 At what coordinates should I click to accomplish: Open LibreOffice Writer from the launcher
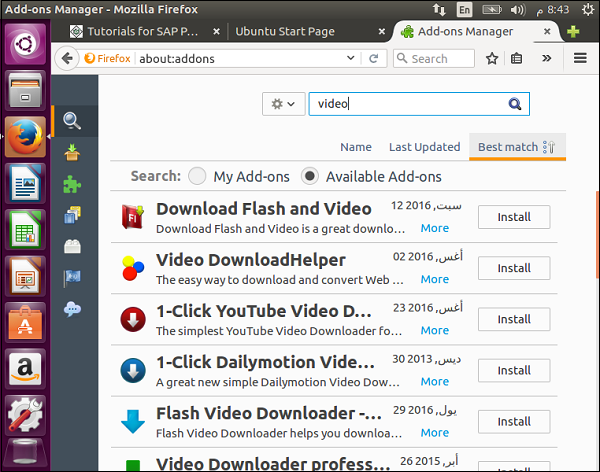coord(25,183)
